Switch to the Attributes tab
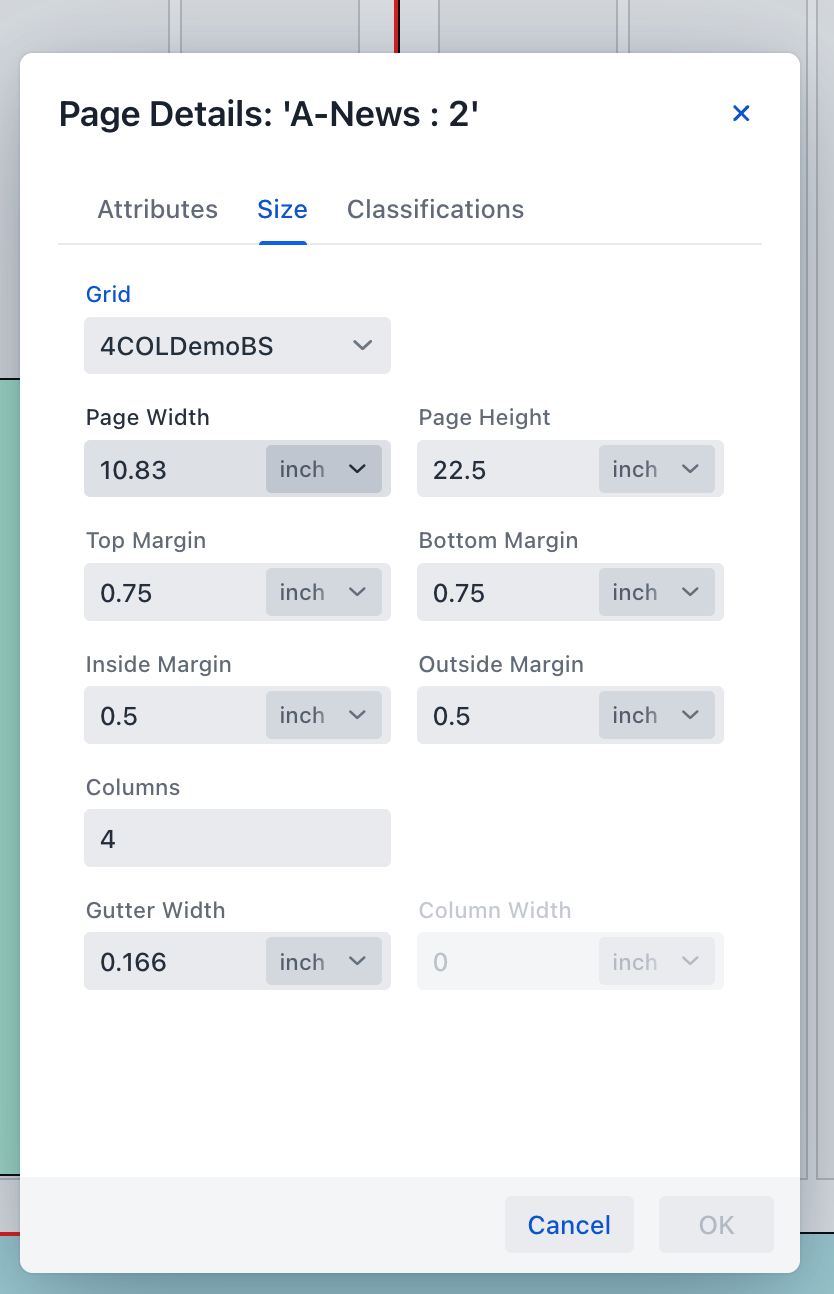The image size is (834, 1294). pos(157,209)
